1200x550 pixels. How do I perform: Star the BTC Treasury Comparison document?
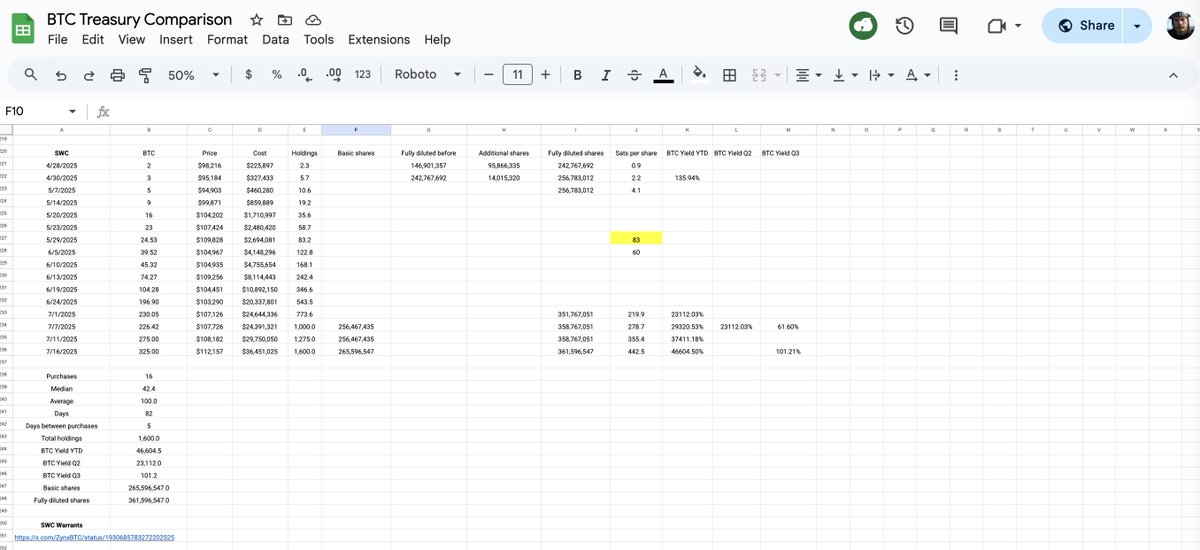257,20
